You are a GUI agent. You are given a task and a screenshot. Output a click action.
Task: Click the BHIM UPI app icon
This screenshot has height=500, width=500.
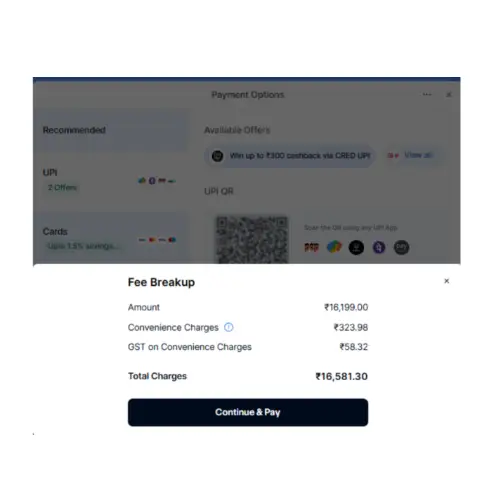[311, 247]
